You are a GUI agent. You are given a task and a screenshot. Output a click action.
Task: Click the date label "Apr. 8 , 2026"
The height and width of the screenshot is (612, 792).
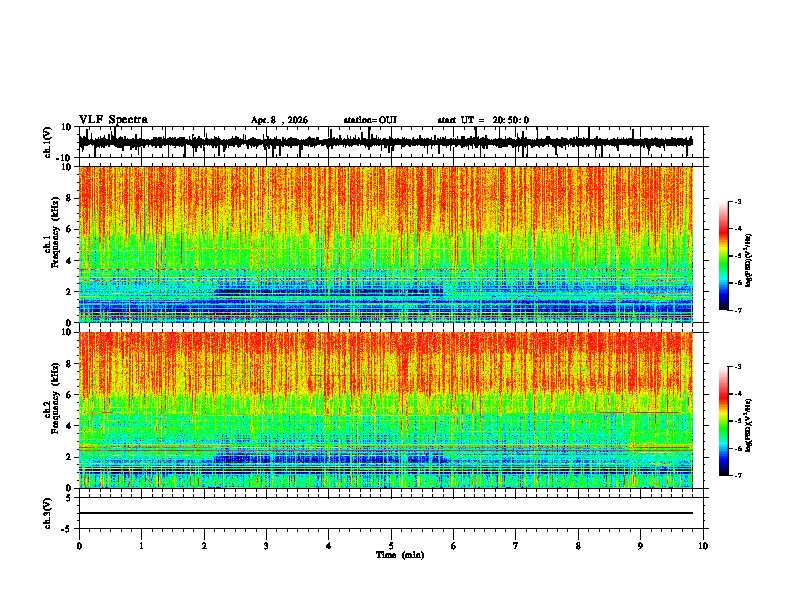(279, 120)
